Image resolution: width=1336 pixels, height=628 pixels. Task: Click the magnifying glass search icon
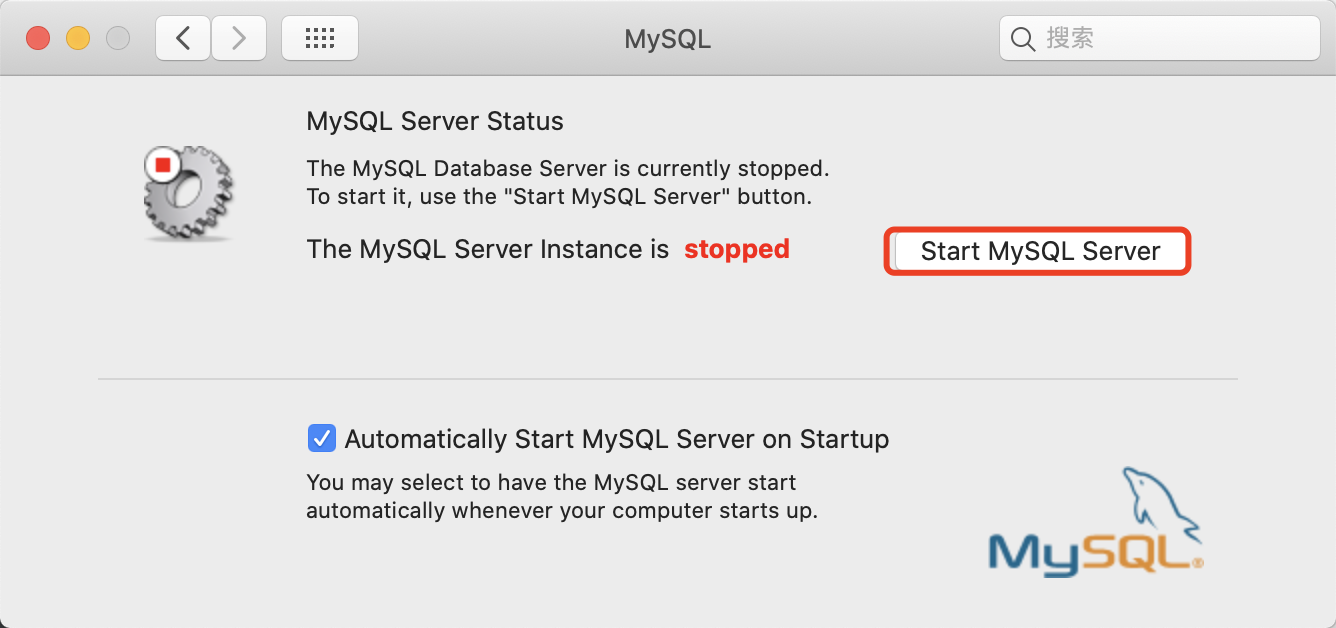tap(1022, 38)
